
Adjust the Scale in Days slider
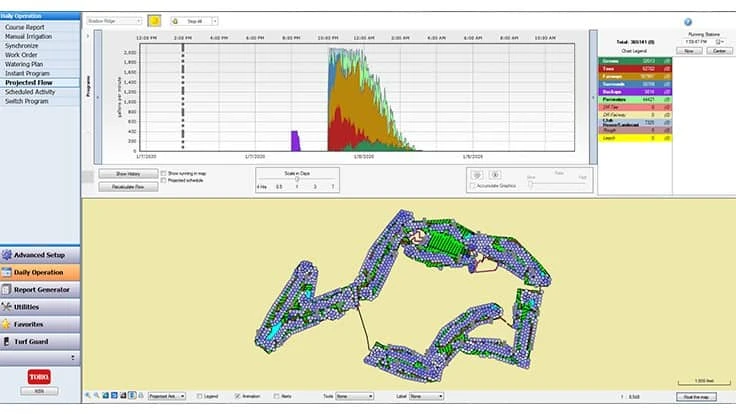coord(297,180)
